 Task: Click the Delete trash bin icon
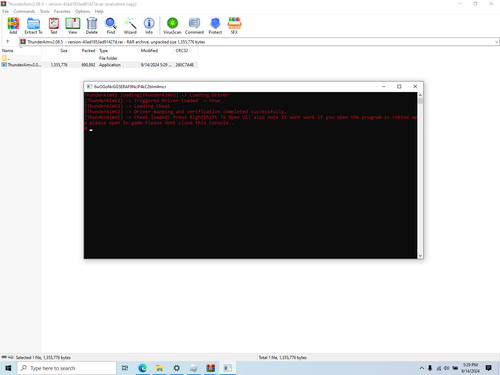[x=92, y=26]
